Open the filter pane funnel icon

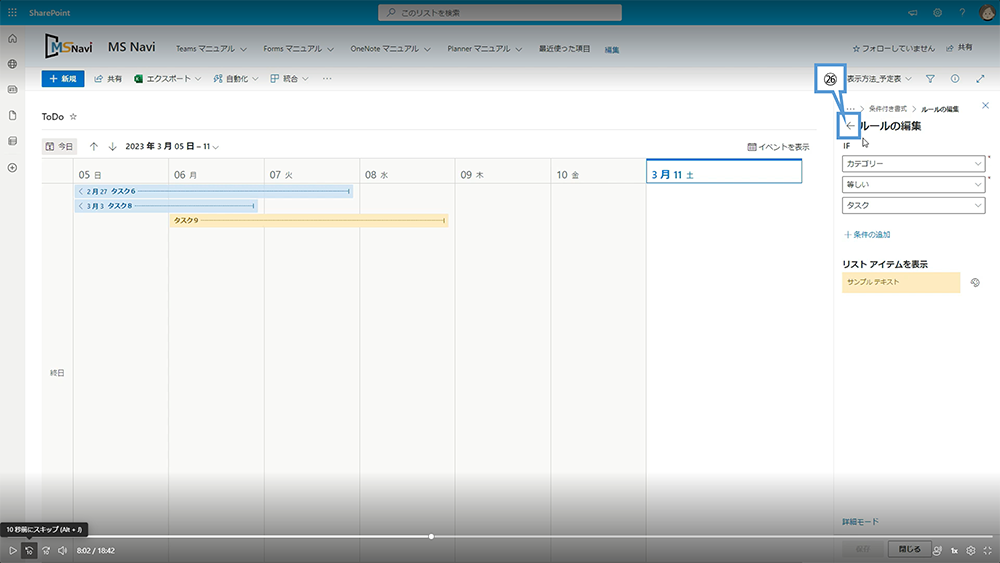[930, 79]
